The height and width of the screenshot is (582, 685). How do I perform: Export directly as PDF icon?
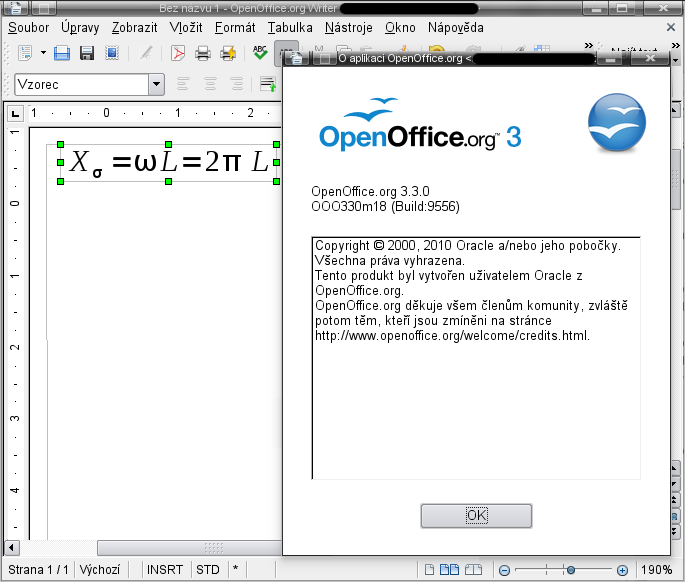tap(178, 53)
